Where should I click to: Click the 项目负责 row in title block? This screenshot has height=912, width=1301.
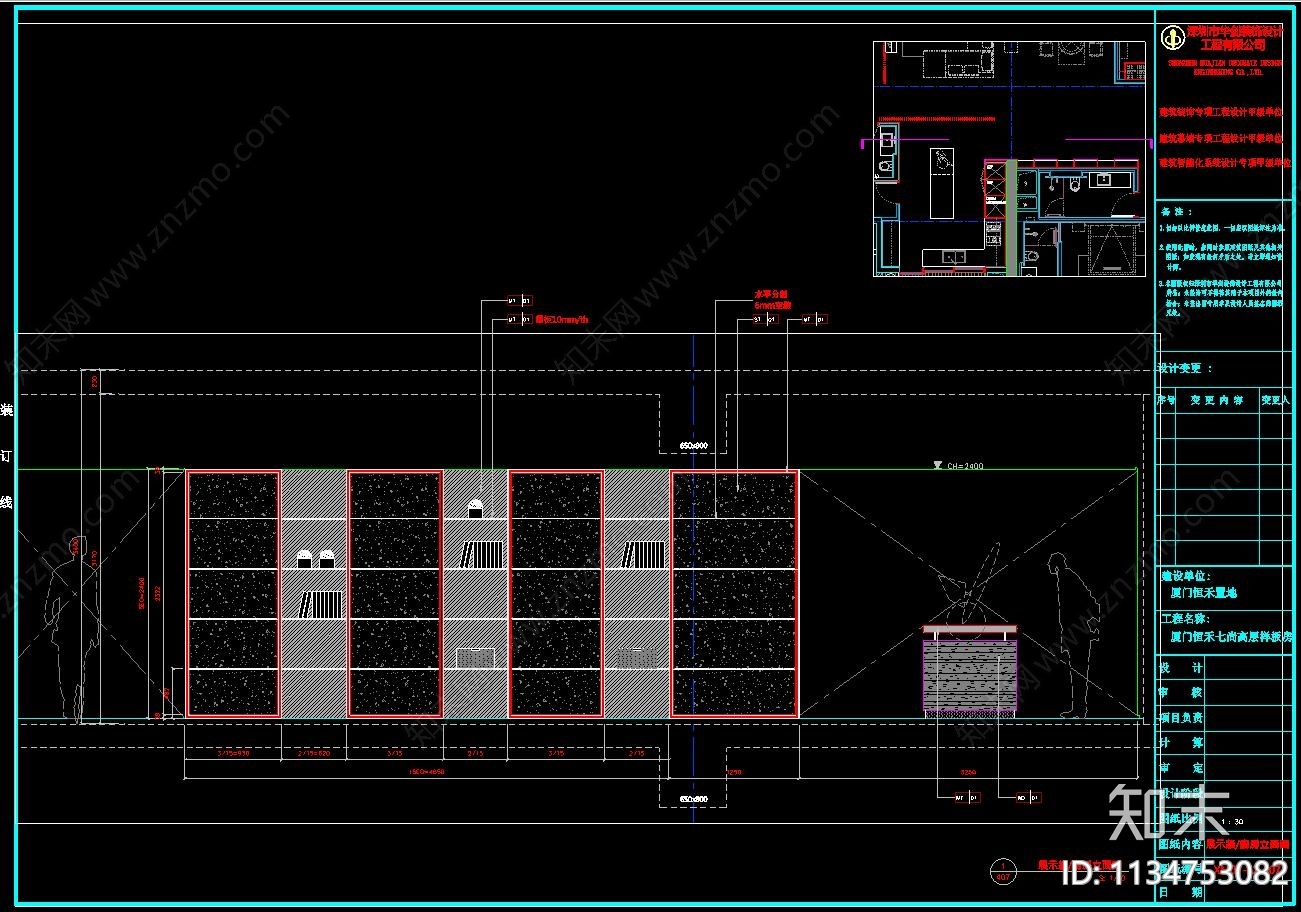(x=1224, y=717)
